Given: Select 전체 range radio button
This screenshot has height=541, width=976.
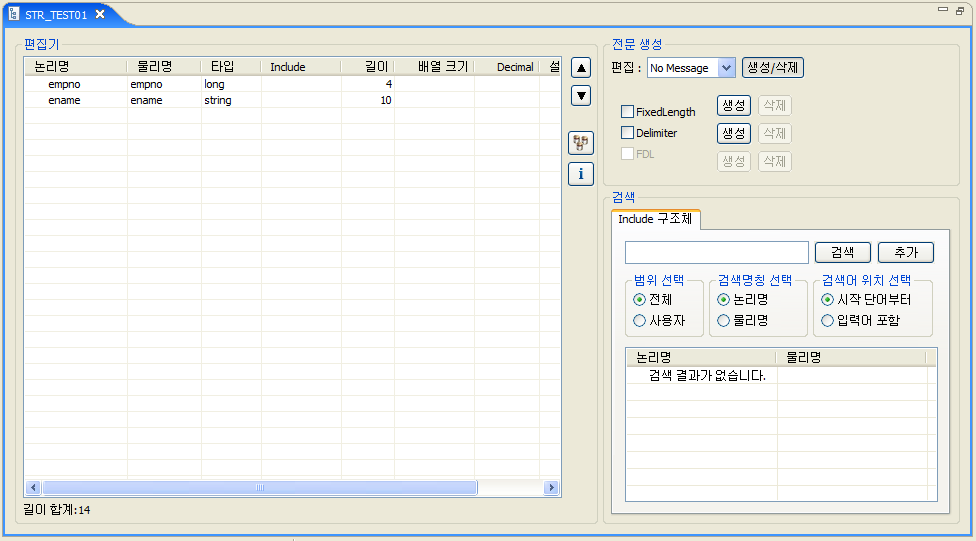Looking at the screenshot, I should 639,299.
